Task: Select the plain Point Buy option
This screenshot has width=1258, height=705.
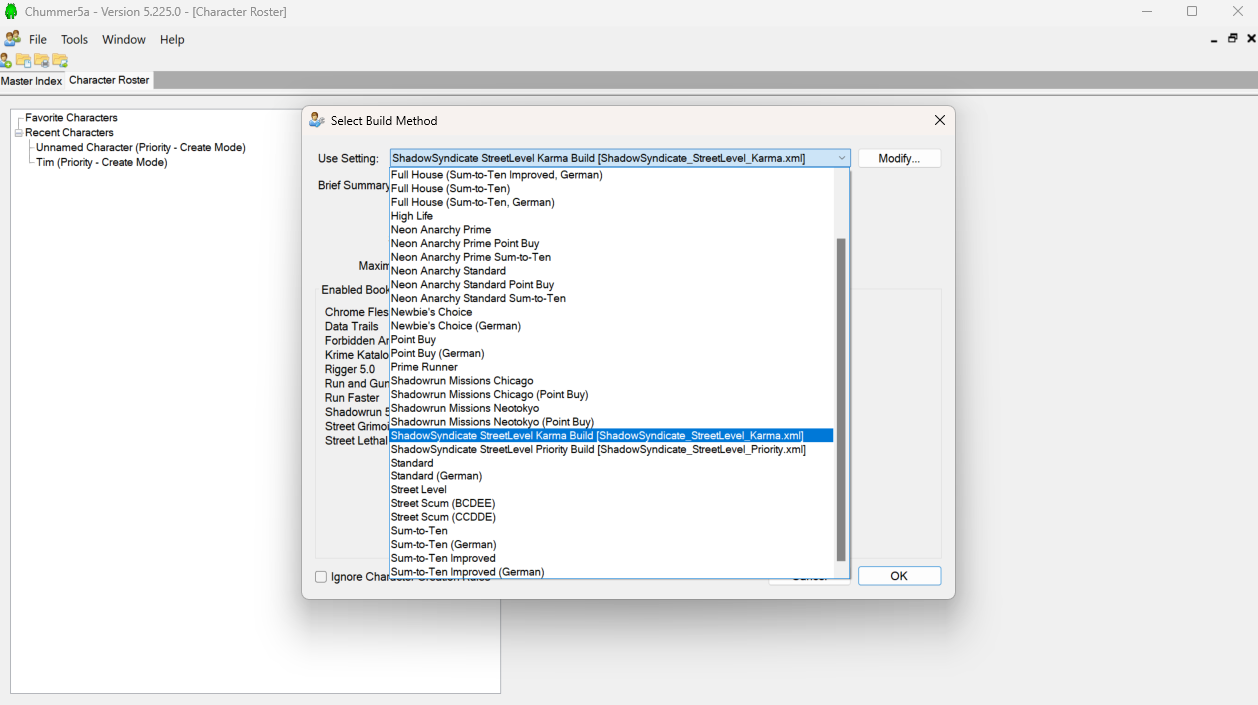Action: coord(611,340)
